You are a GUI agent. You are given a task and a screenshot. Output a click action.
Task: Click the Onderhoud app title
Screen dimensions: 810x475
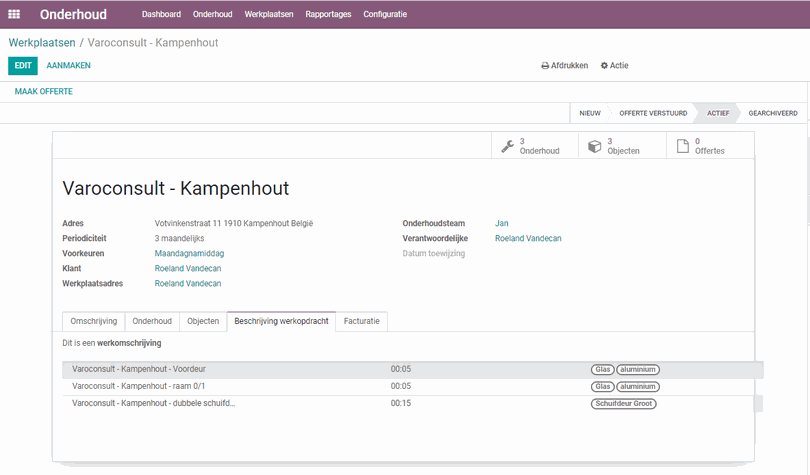tap(73, 14)
